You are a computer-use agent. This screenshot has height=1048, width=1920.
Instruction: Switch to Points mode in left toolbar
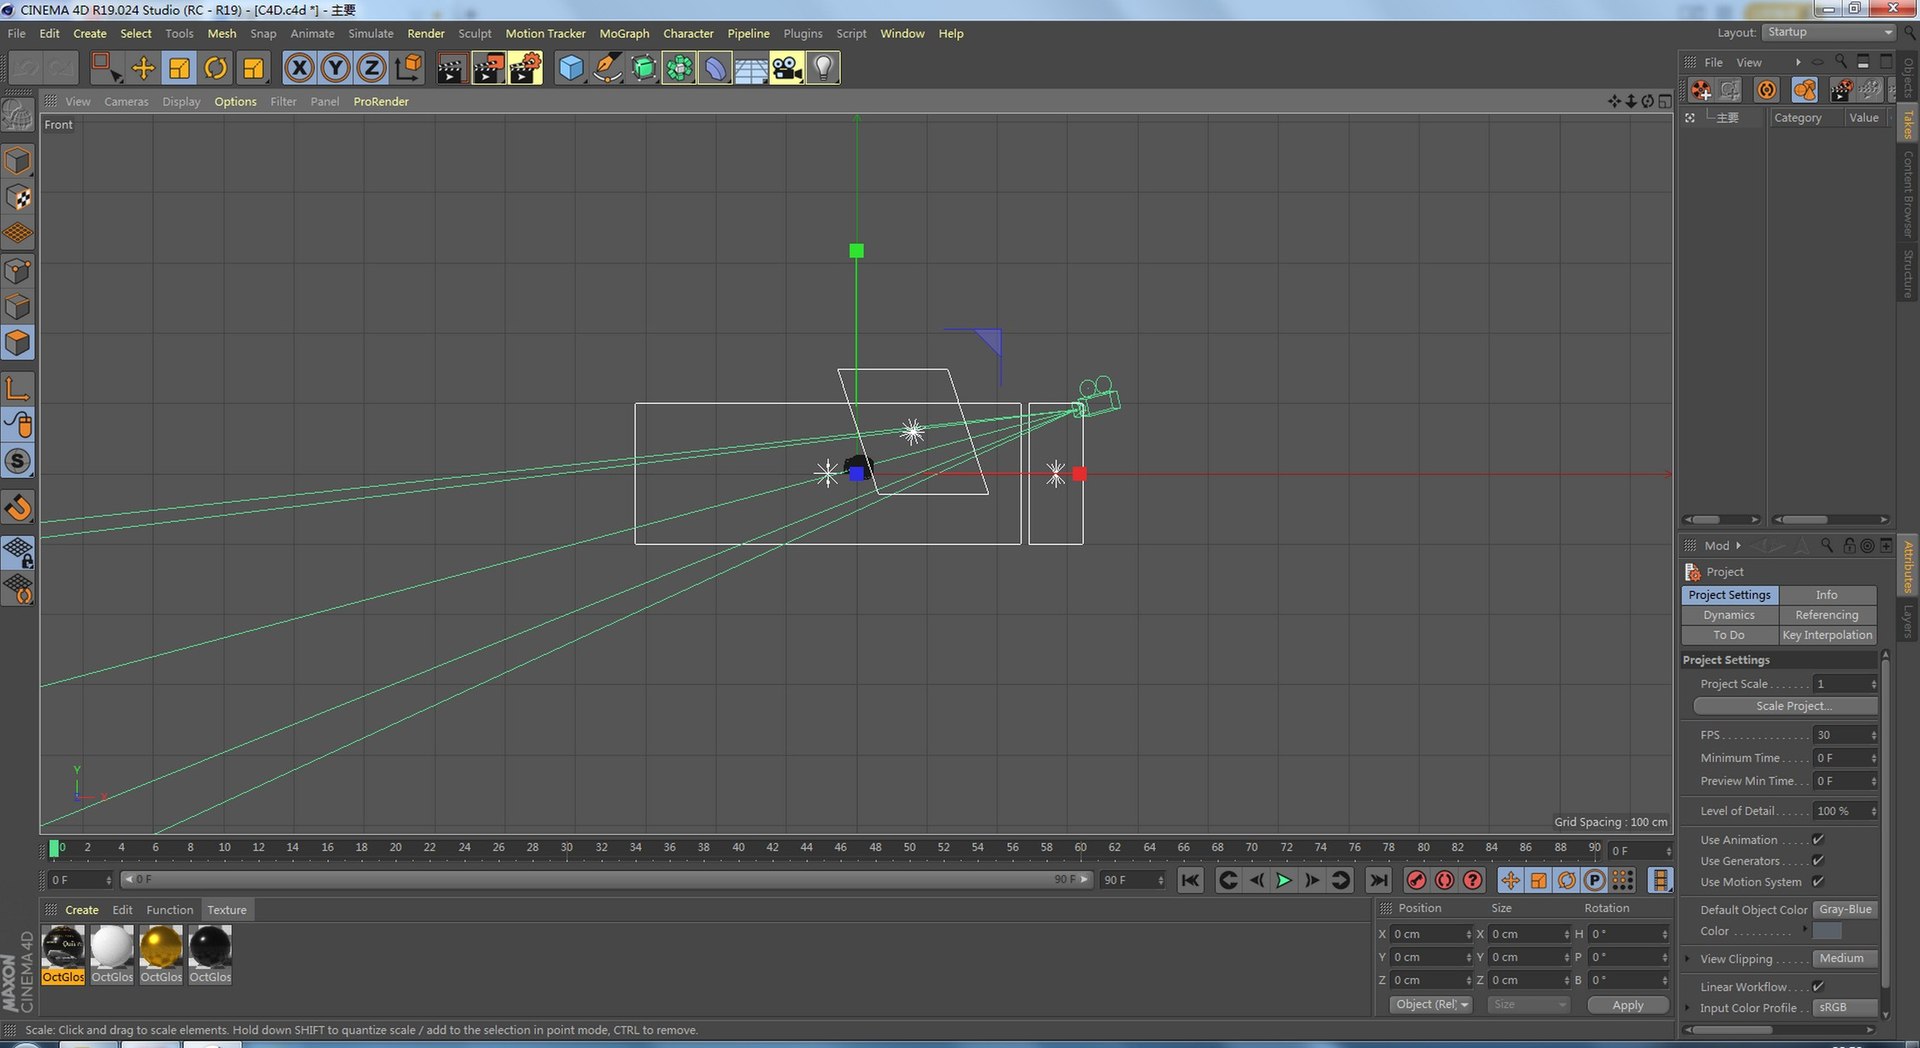[18, 270]
